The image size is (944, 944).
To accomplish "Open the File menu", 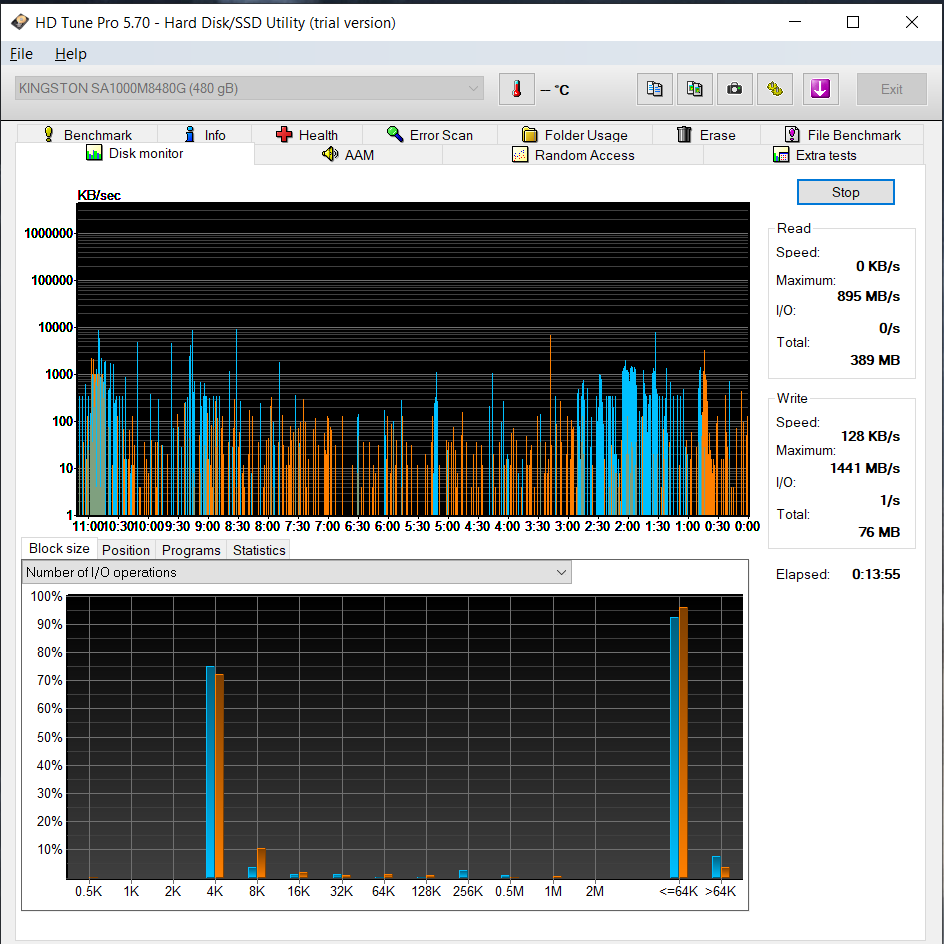I will pyautogui.click(x=21, y=54).
